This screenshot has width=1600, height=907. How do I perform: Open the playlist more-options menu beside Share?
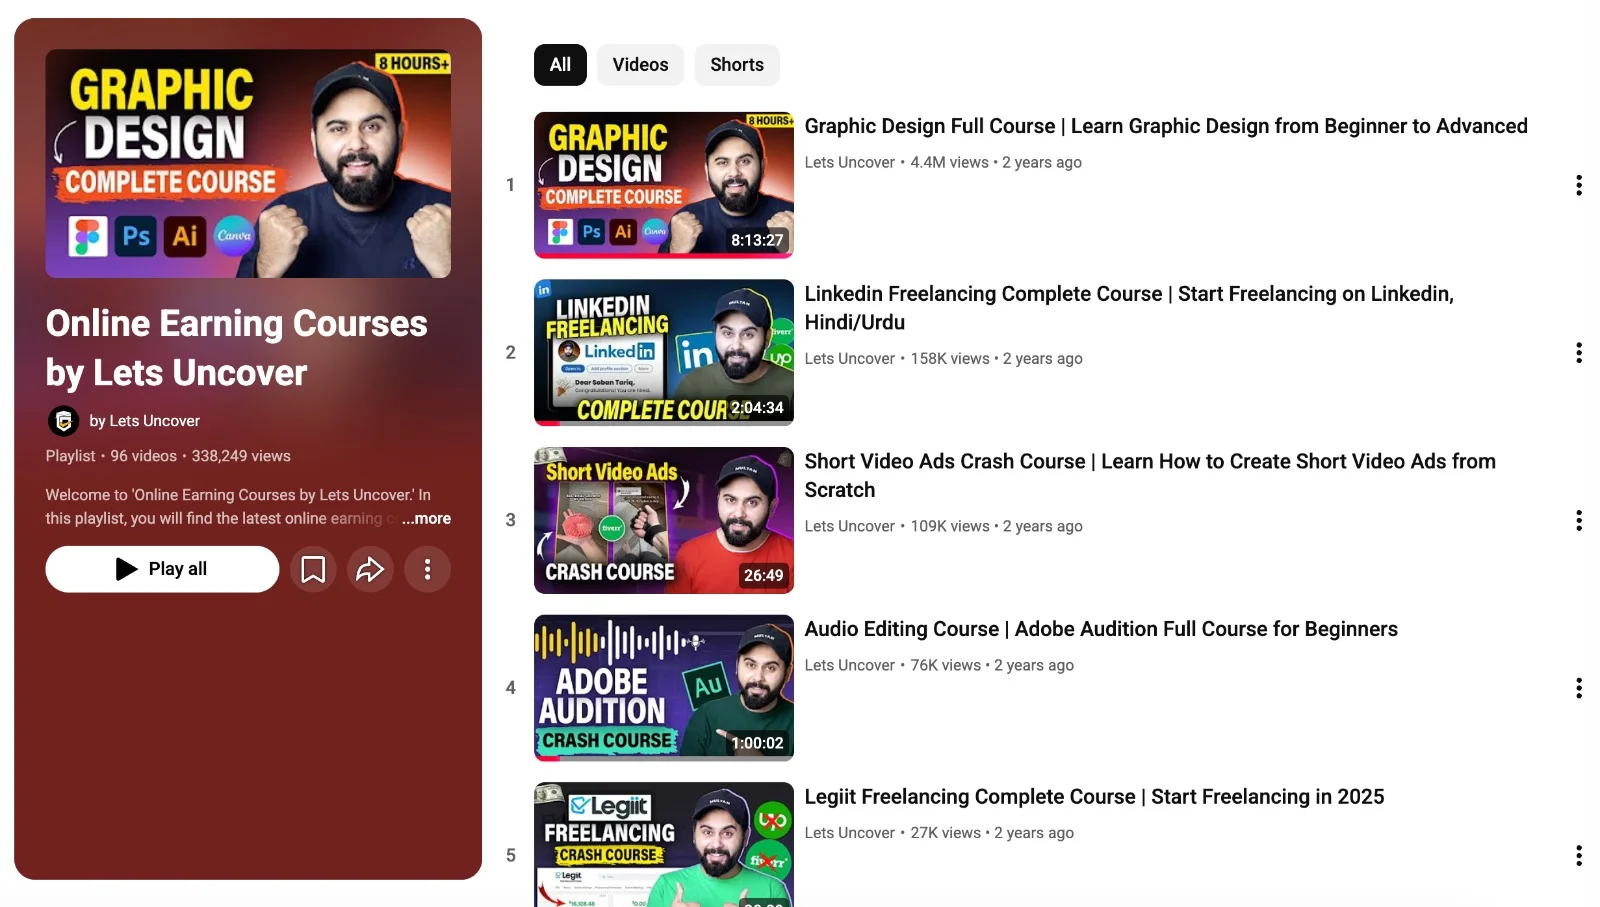pos(427,569)
